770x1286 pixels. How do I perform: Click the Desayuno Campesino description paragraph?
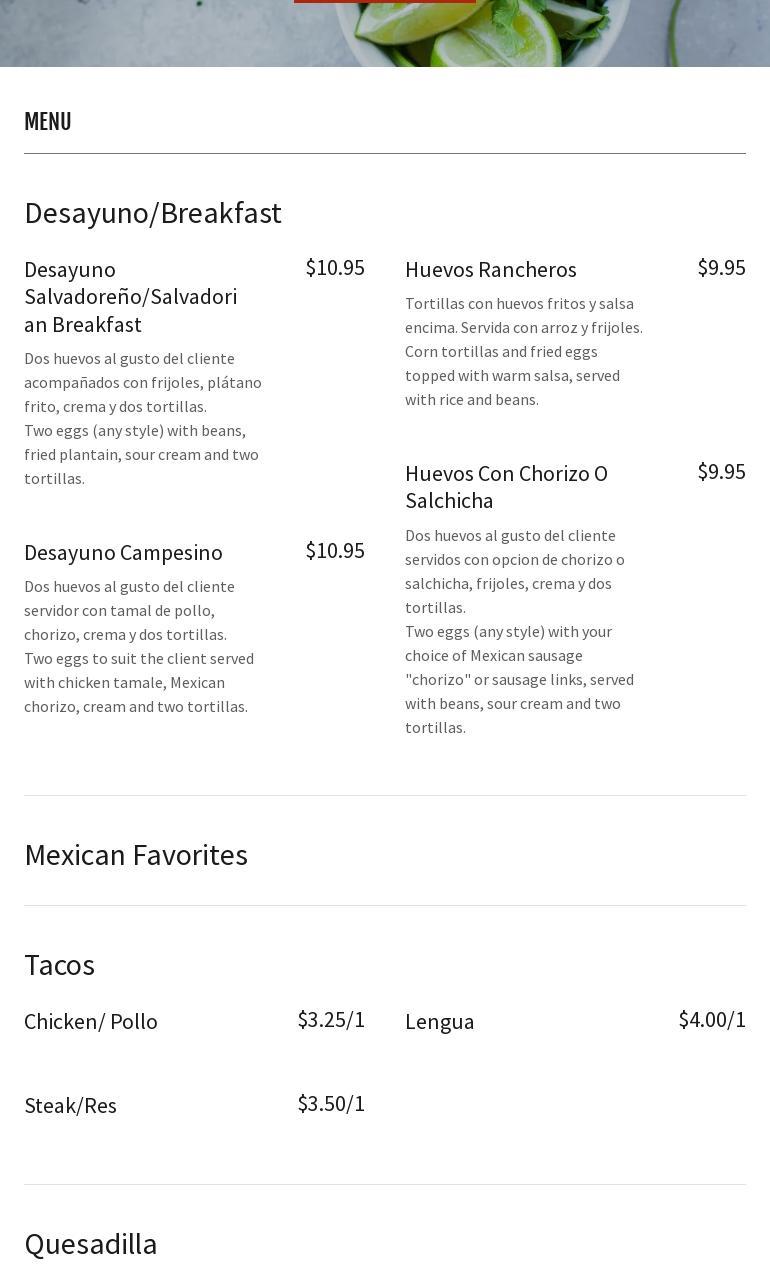pyautogui.click(x=139, y=646)
